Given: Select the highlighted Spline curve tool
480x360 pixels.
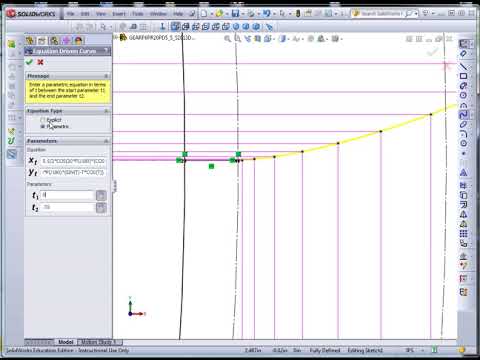Looking at the screenshot, I should tap(463, 115).
